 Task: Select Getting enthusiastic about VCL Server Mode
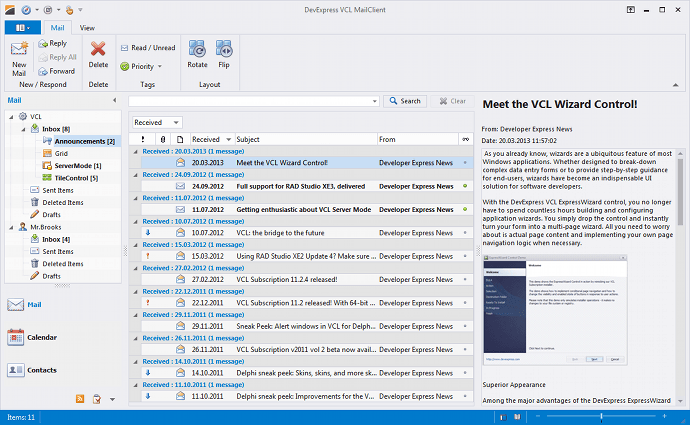point(304,210)
